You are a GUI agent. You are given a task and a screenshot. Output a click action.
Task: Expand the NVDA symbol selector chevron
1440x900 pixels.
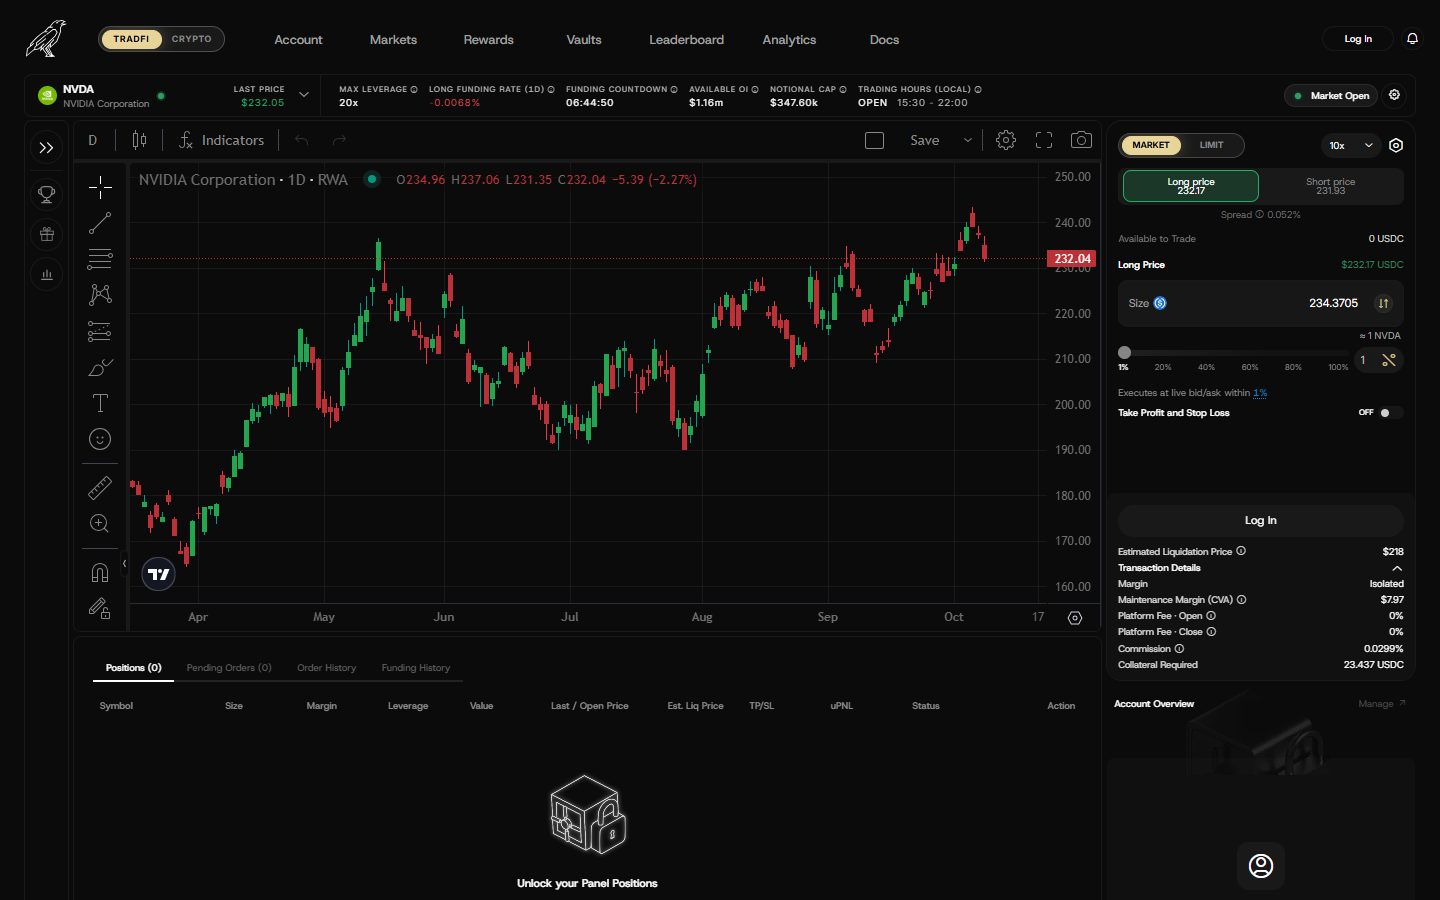tap(304, 95)
